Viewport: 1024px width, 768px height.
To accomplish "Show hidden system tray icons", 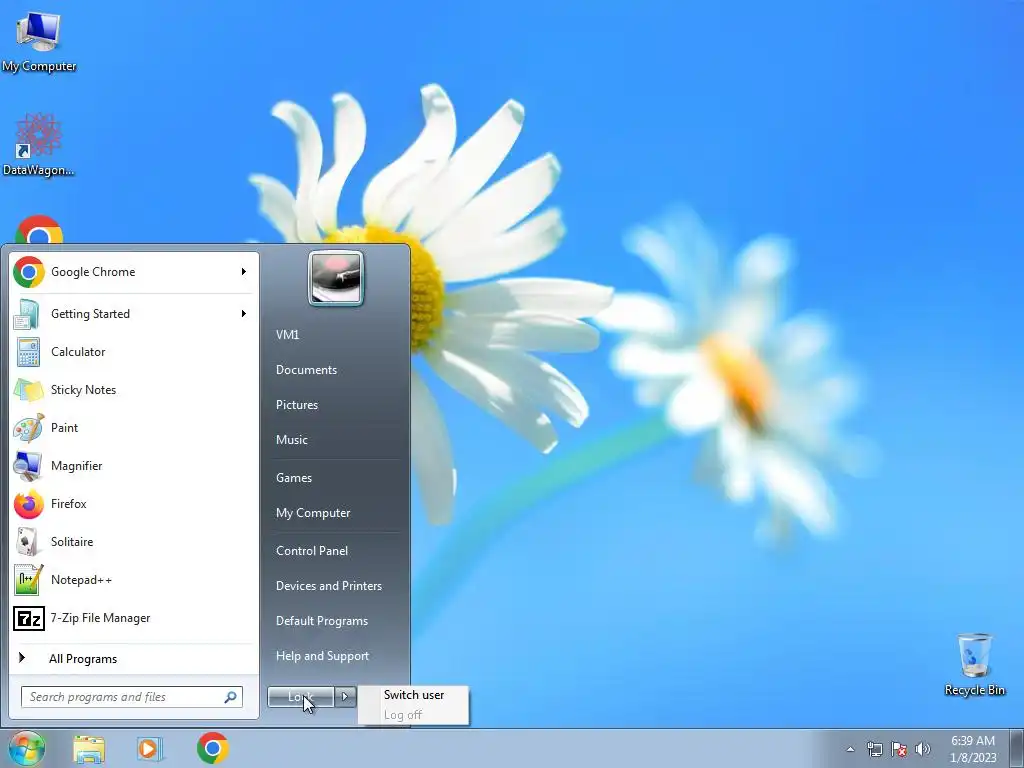I will 850,749.
